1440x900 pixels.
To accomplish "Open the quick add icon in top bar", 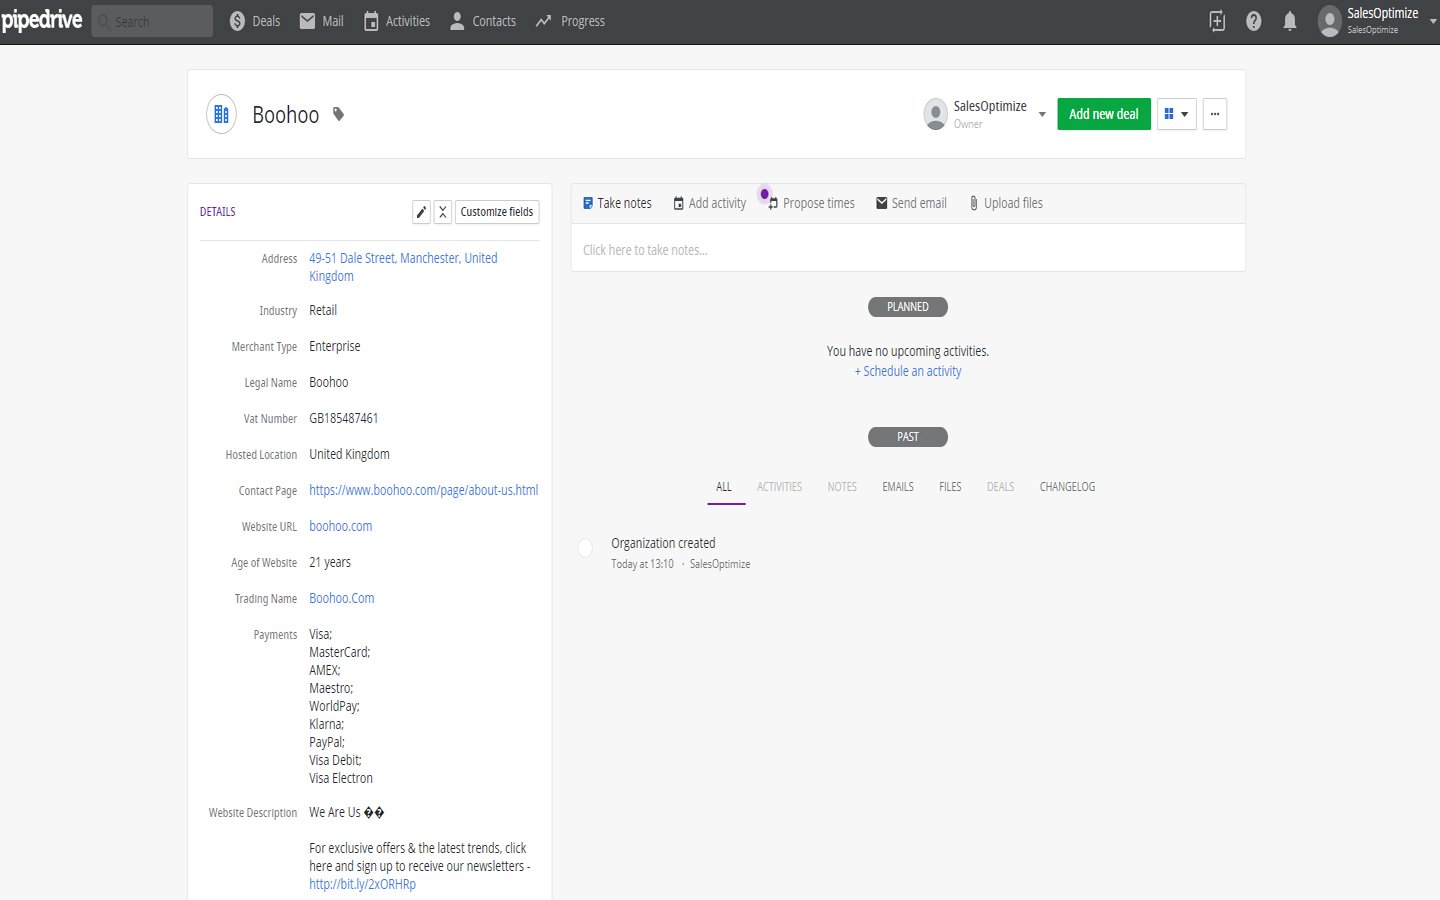I will [1217, 21].
